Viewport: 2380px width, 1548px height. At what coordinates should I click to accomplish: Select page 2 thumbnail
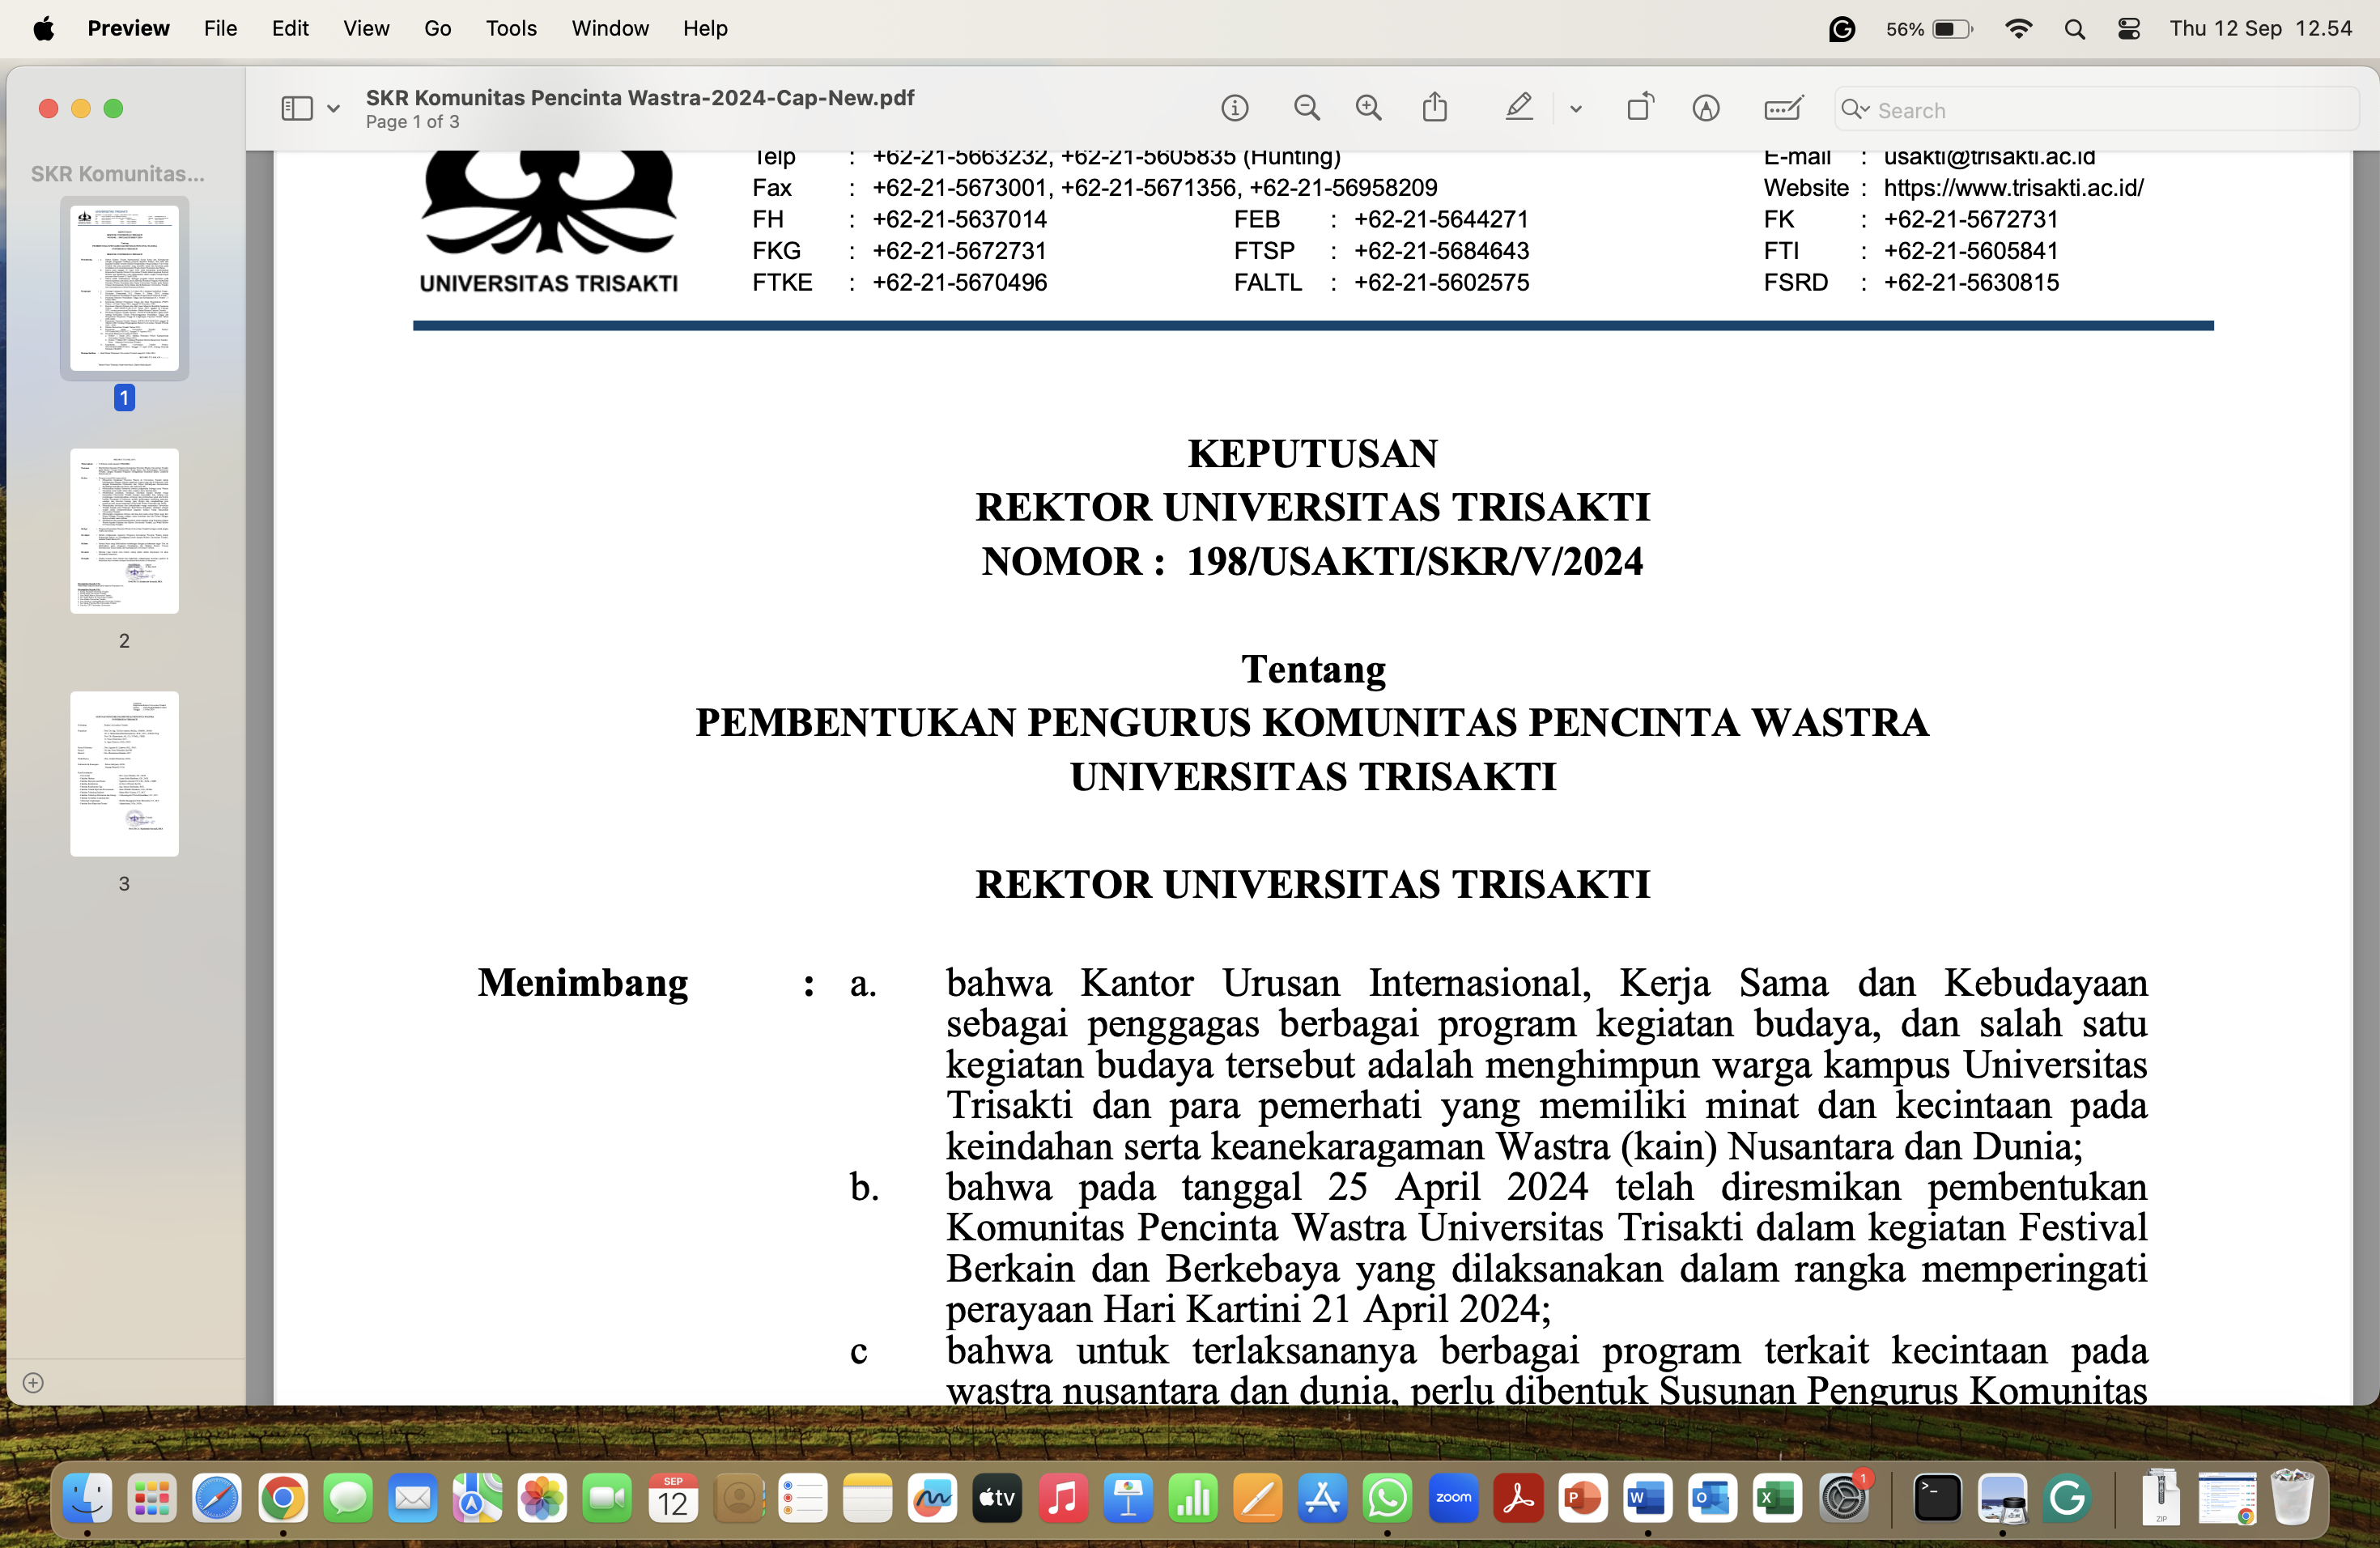point(125,531)
